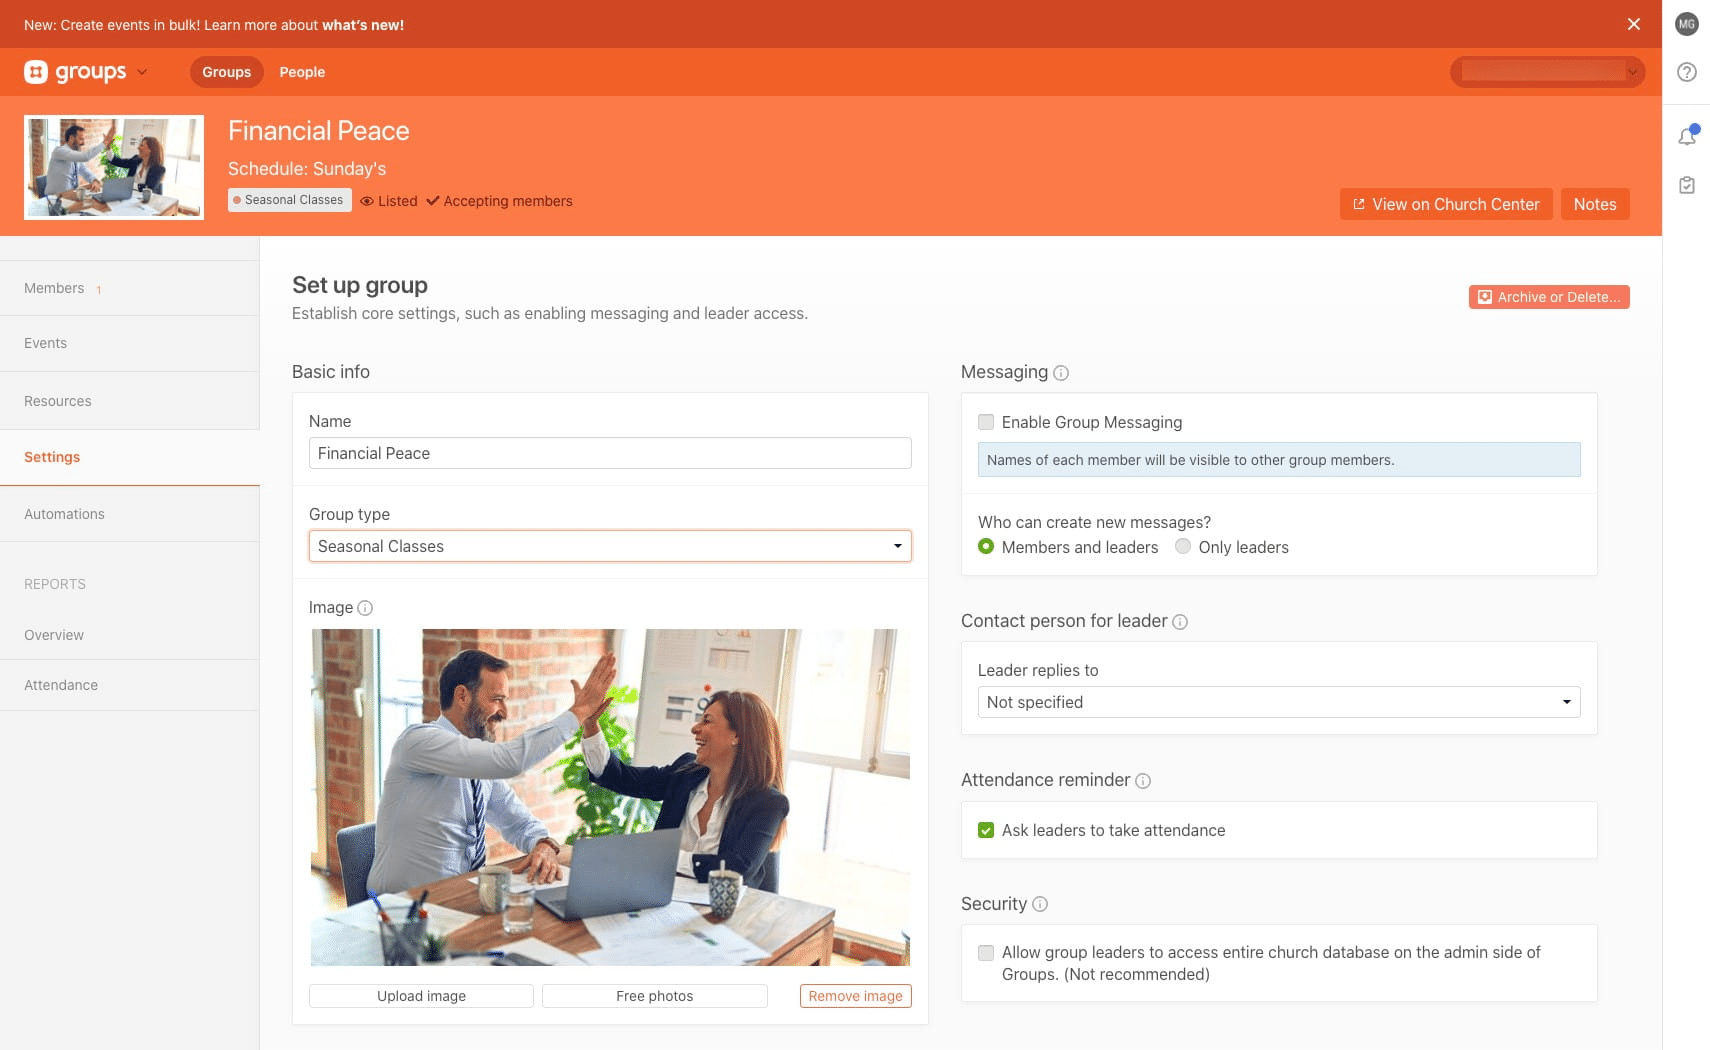Click Remove image button
1710x1050 pixels.
click(855, 996)
